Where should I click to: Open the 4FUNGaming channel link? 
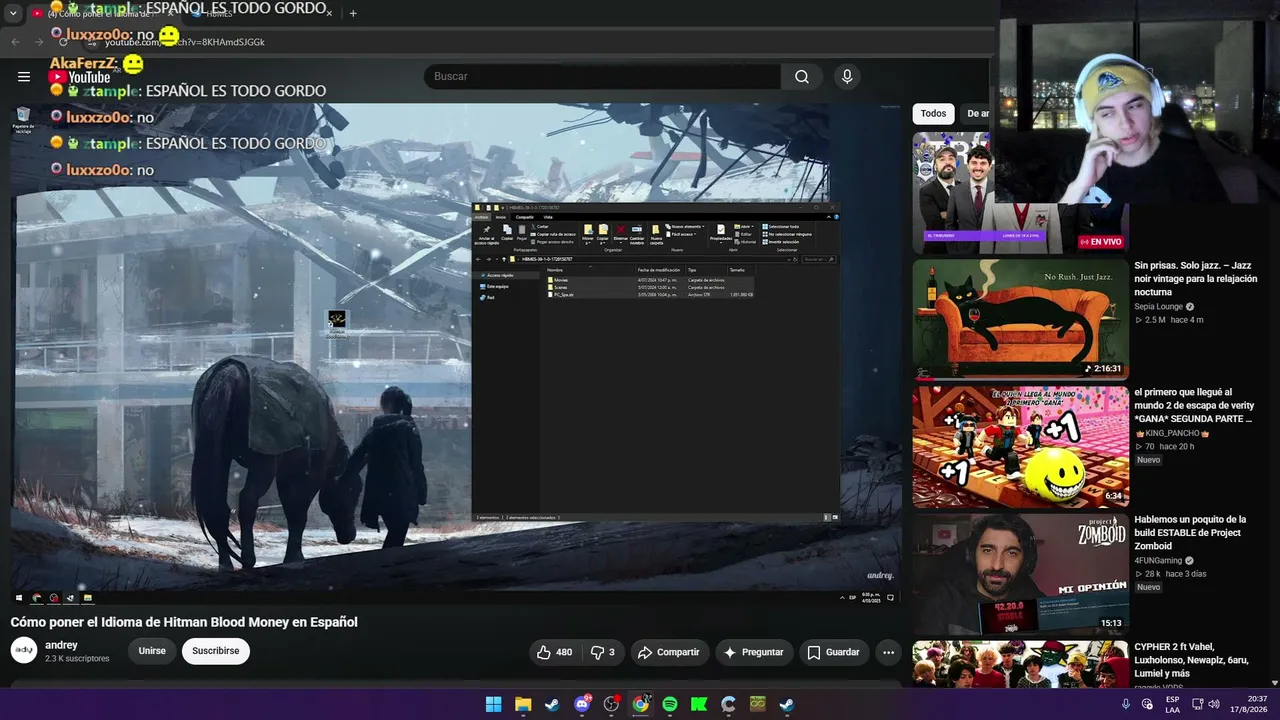pos(1158,560)
